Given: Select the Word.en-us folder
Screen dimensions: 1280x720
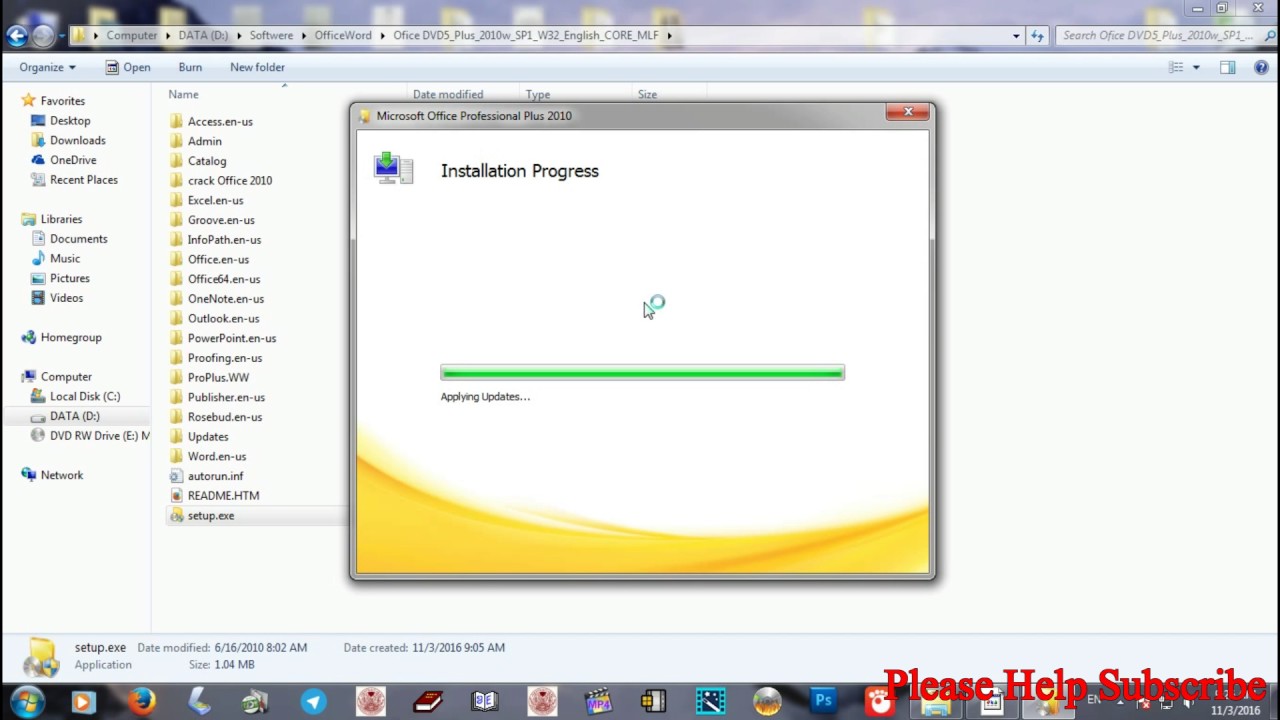Looking at the screenshot, I should pos(217,456).
